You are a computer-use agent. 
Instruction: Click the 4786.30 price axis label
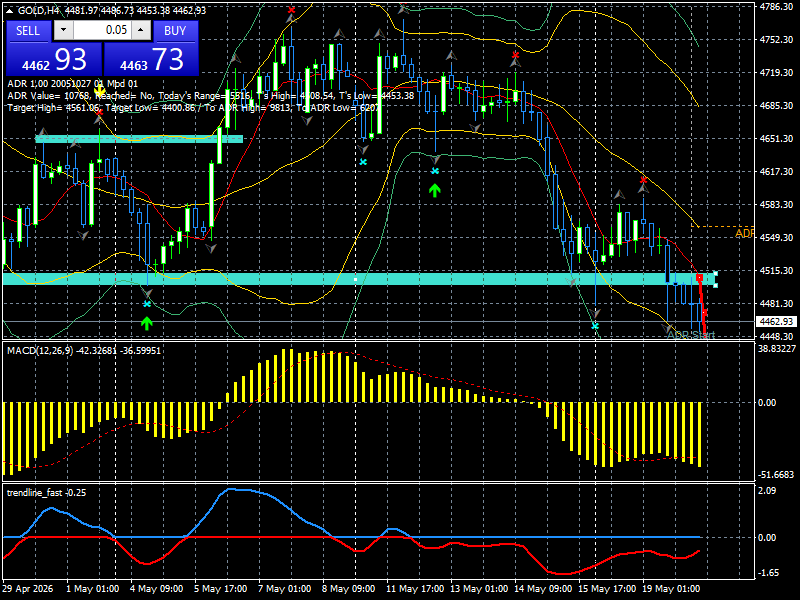[776, 7]
